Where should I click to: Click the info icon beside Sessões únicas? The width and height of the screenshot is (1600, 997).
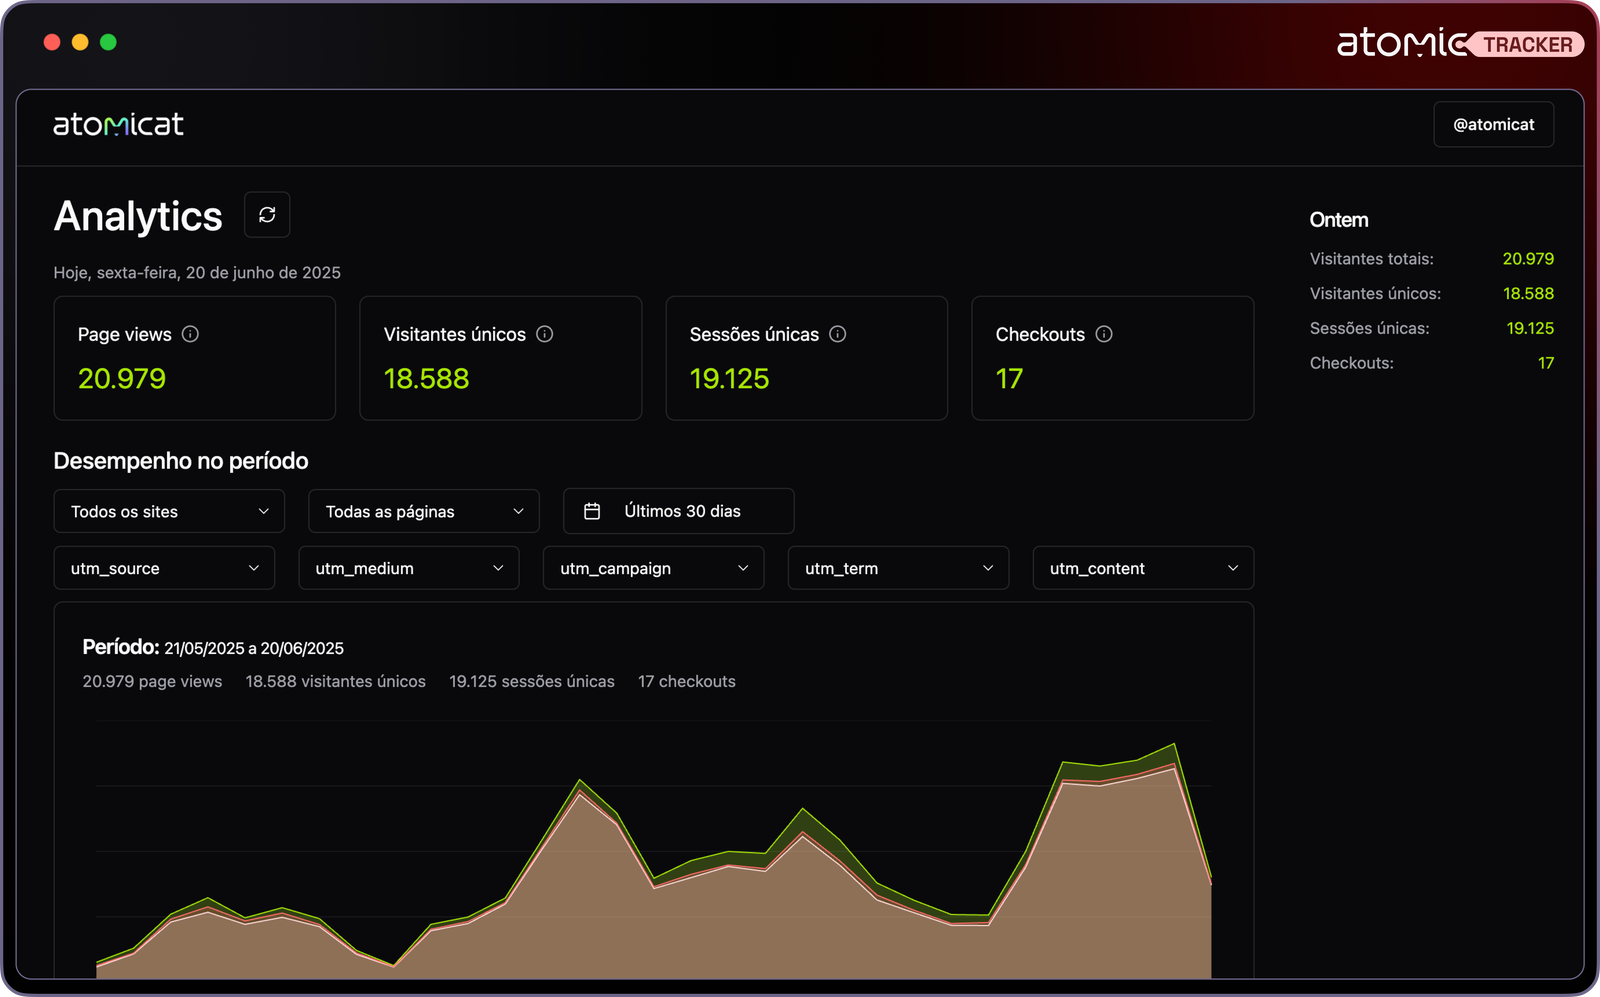click(838, 334)
